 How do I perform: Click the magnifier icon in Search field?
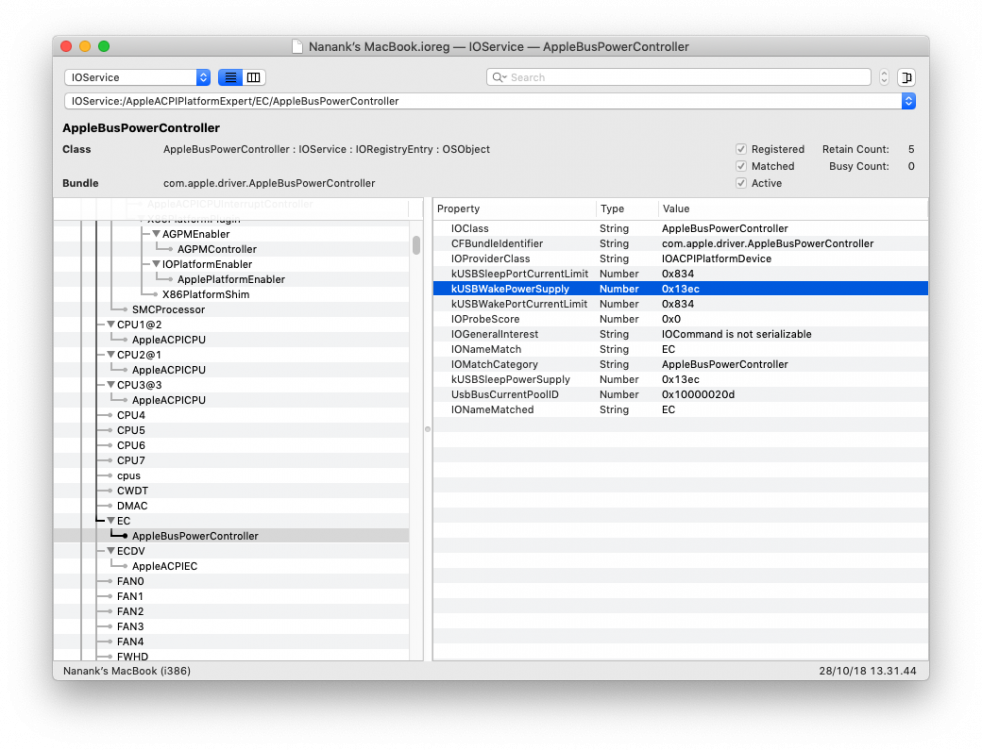(499, 77)
